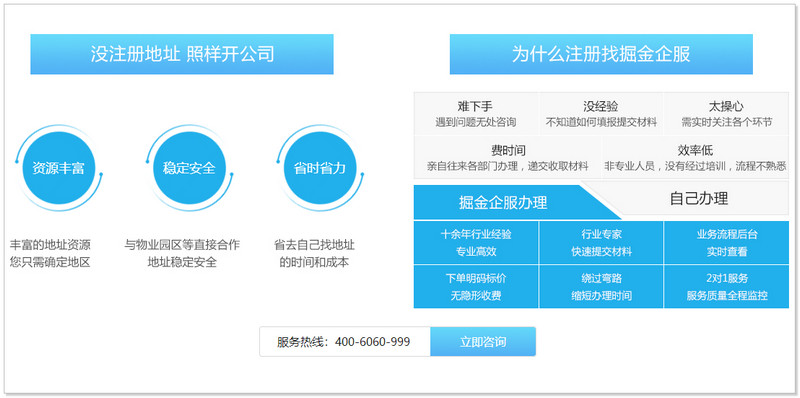The image size is (800, 398).
Task: Click the 2对1服务 tile
Action: click(x=727, y=286)
